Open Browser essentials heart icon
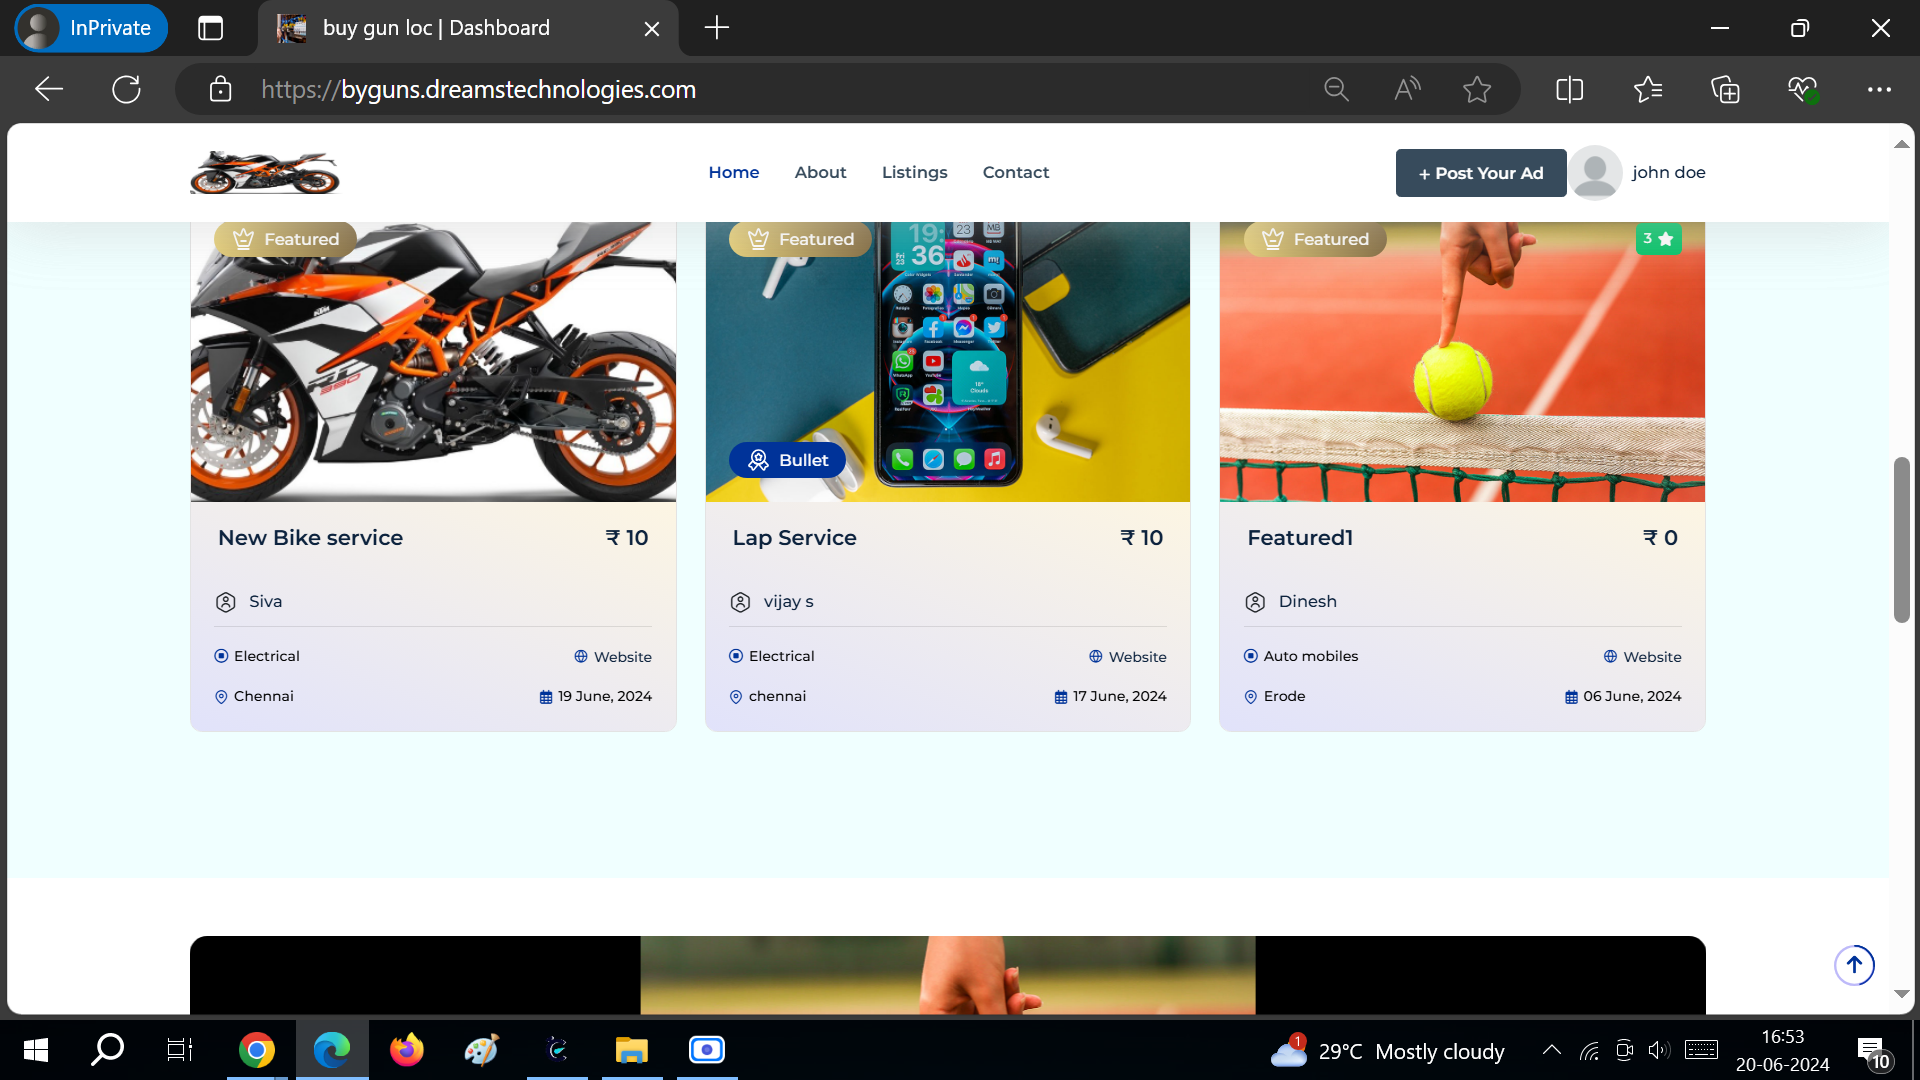This screenshot has height=1080, width=1920. [1803, 89]
